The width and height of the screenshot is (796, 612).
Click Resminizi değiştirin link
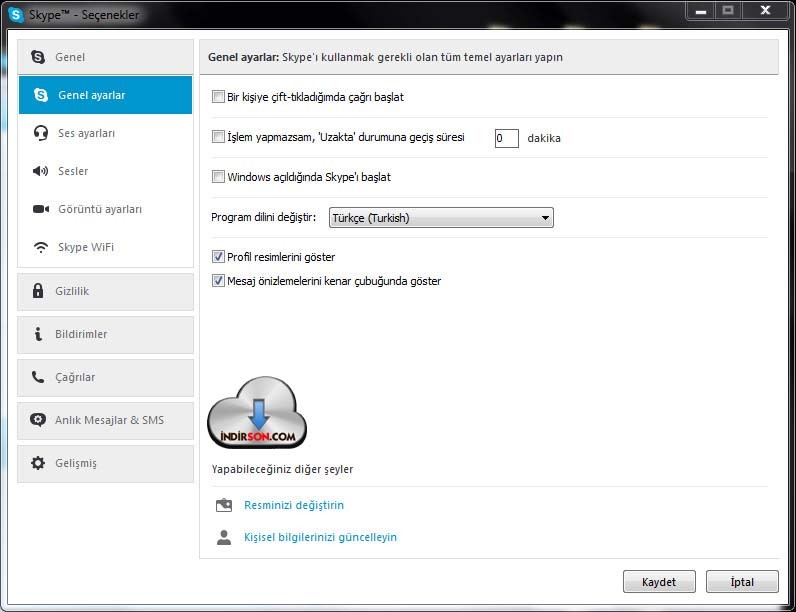(294, 505)
